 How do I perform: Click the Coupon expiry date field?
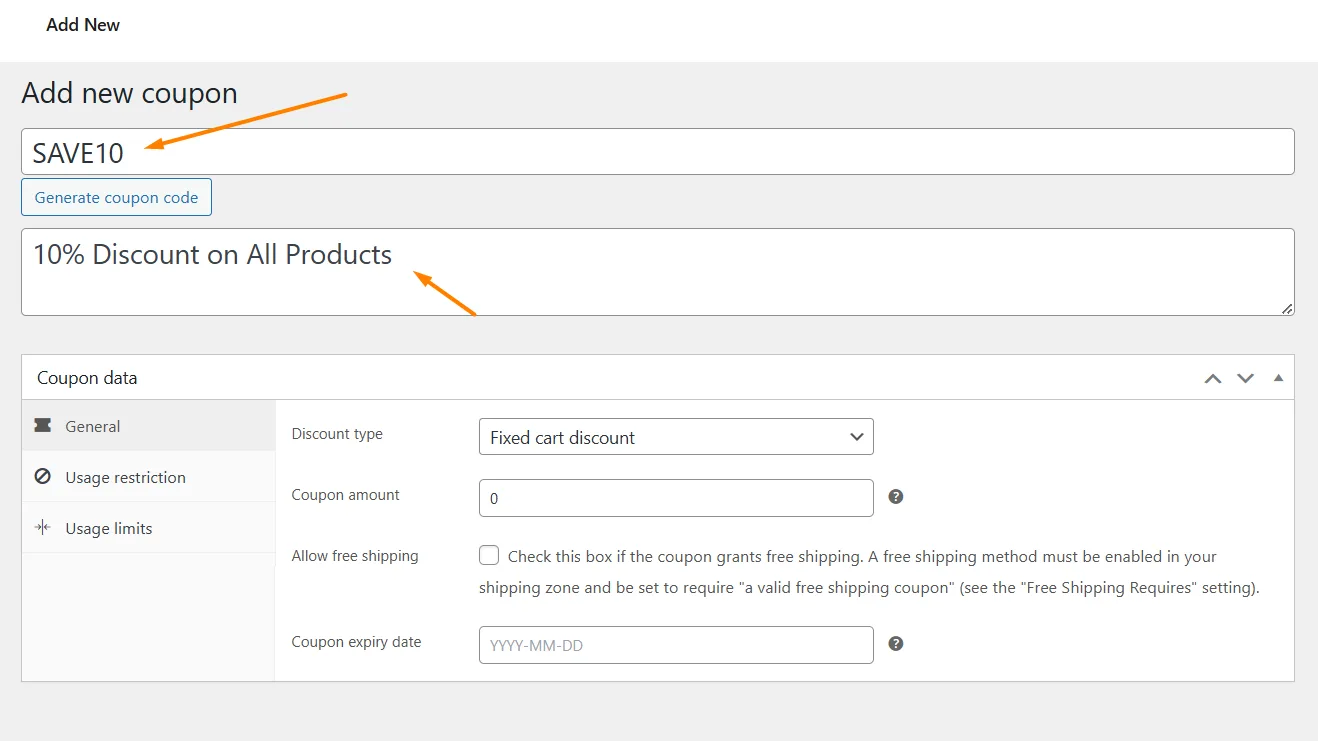[676, 645]
